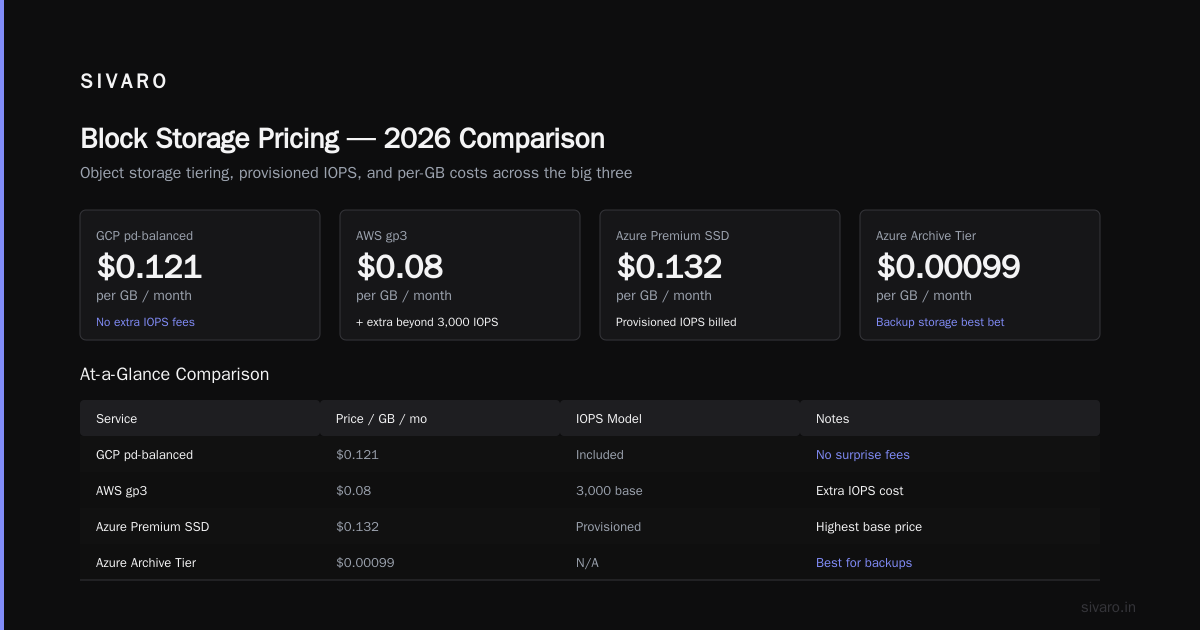This screenshot has height=630, width=1200.
Task: Click the Provisioned IOPS model cell
Action: [x=608, y=526]
